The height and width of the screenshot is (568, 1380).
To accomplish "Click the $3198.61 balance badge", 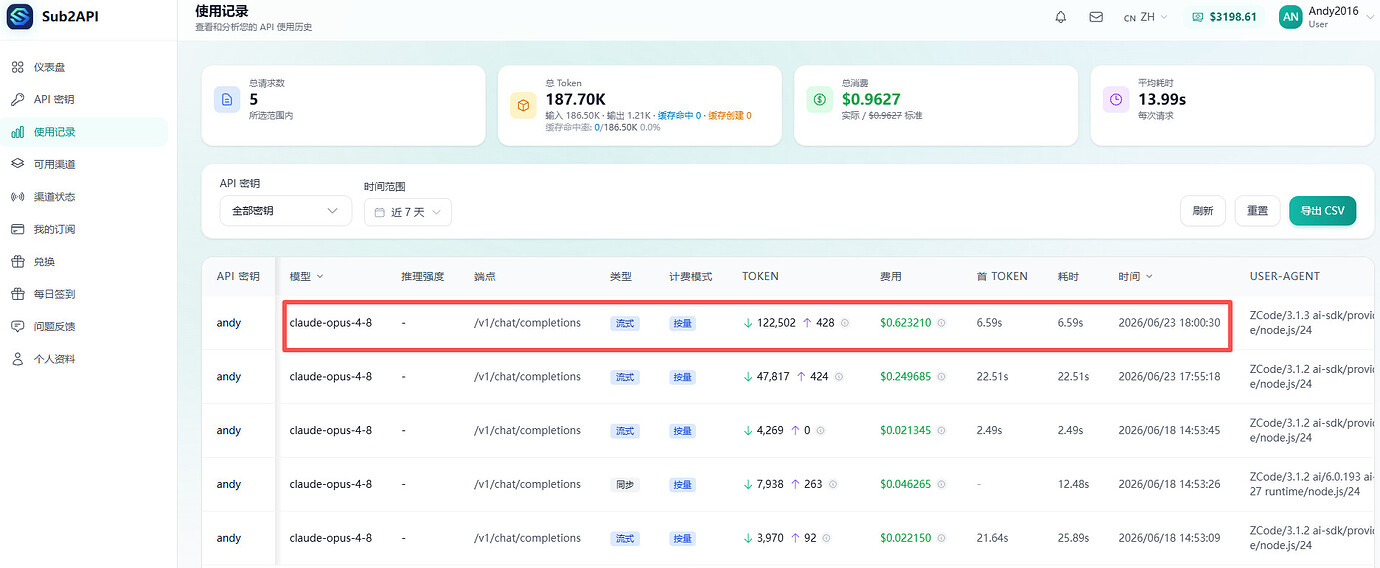I will pos(1225,17).
